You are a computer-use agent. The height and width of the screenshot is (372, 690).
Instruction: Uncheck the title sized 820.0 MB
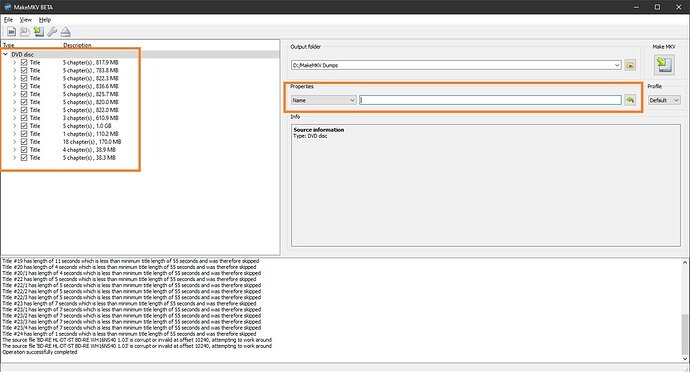[x=24, y=102]
